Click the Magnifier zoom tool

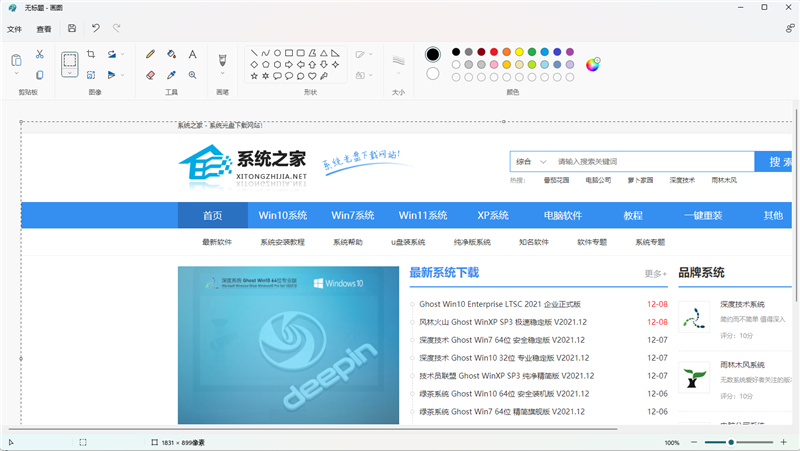coord(192,75)
